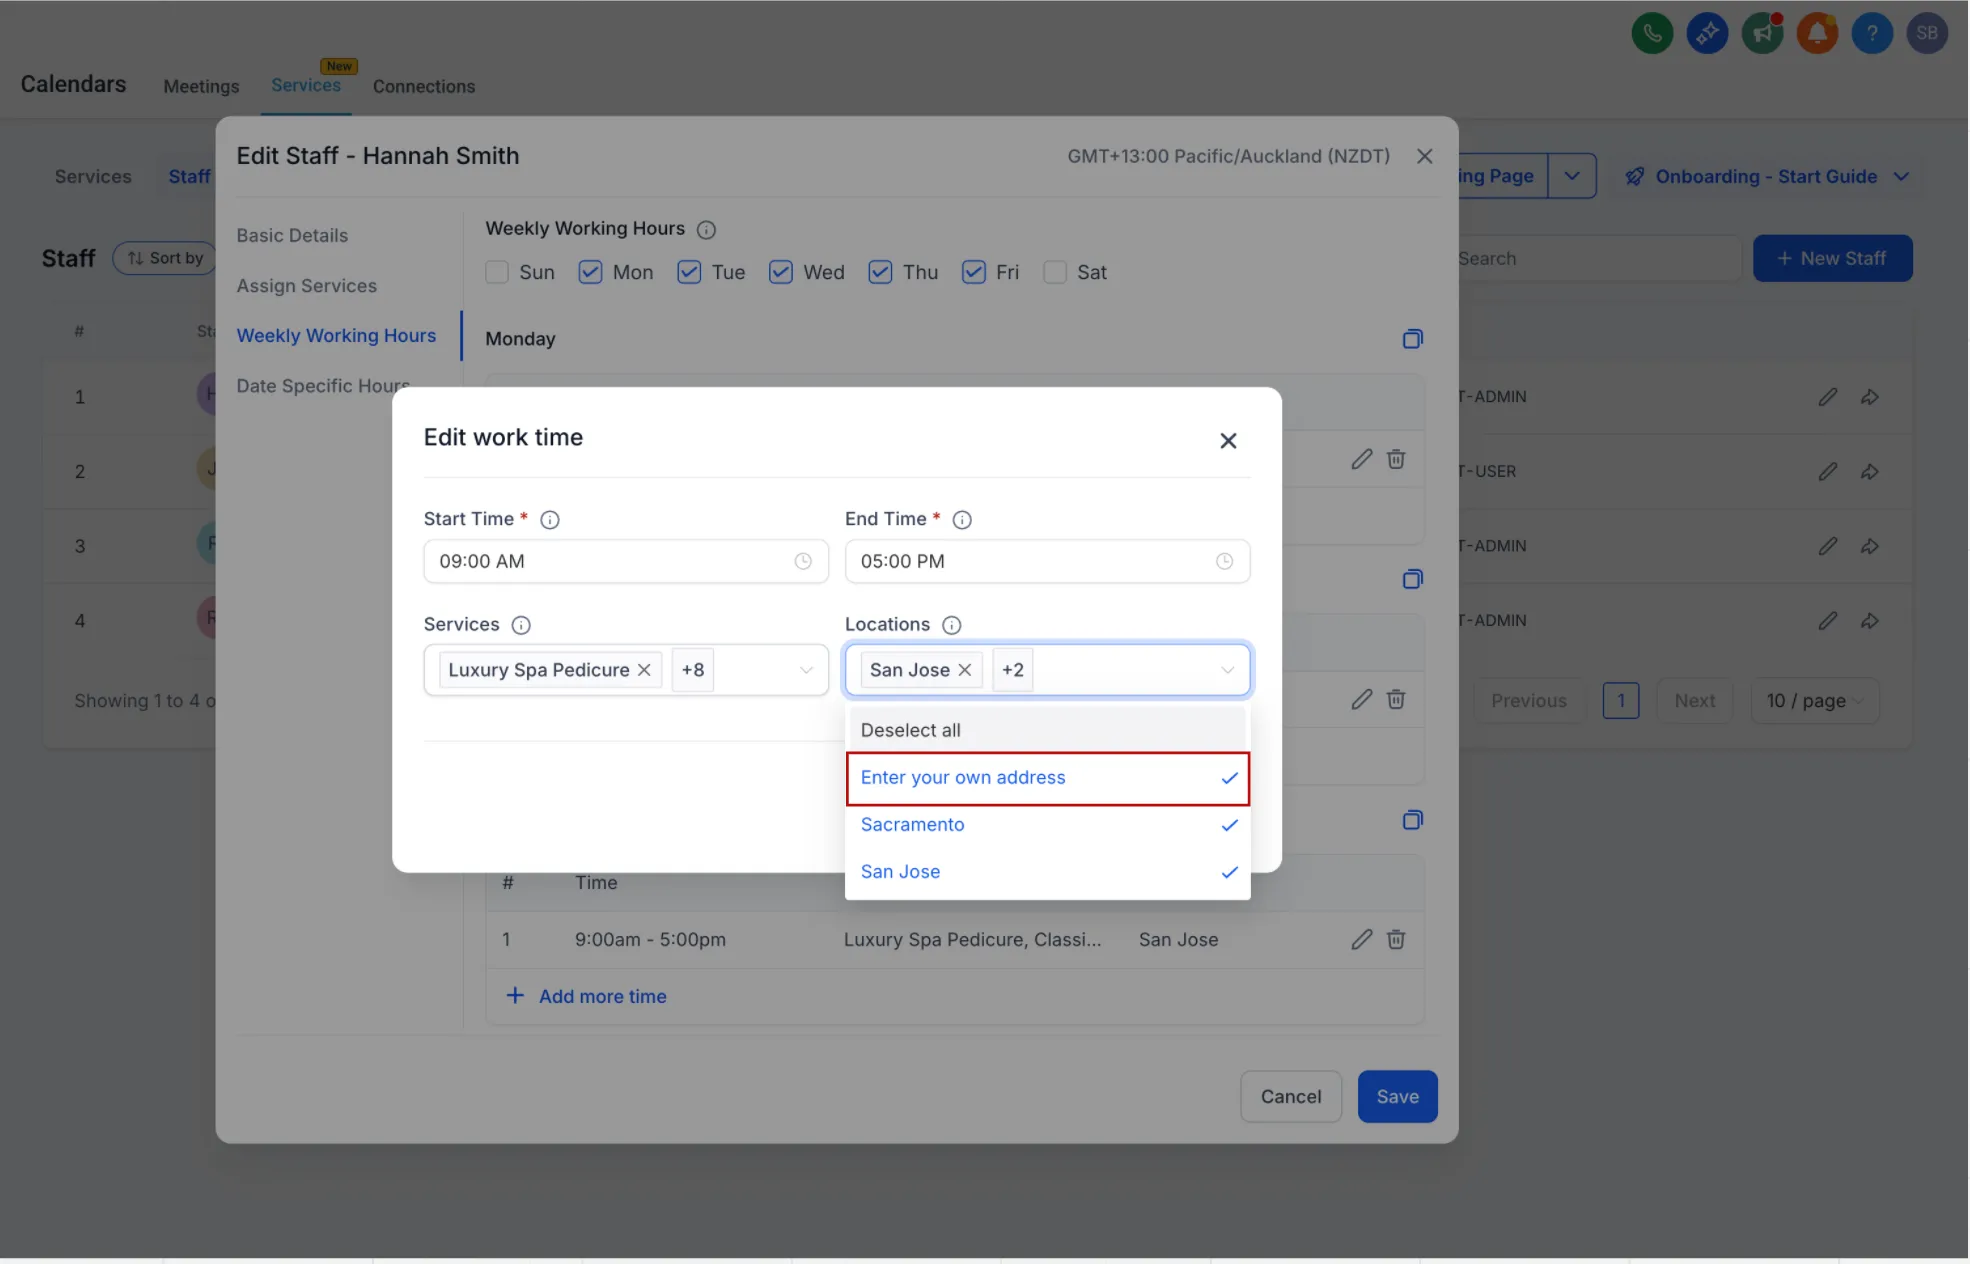This screenshot has height=1264, width=1970.
Task: Open the blue help question icon
Action: point(1872,34)
